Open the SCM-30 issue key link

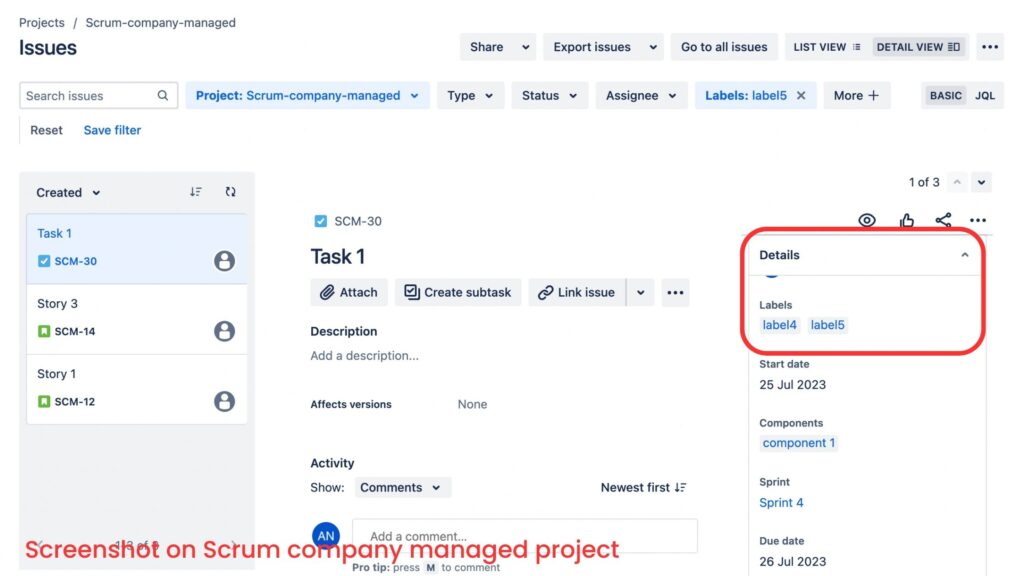(358, 221)
